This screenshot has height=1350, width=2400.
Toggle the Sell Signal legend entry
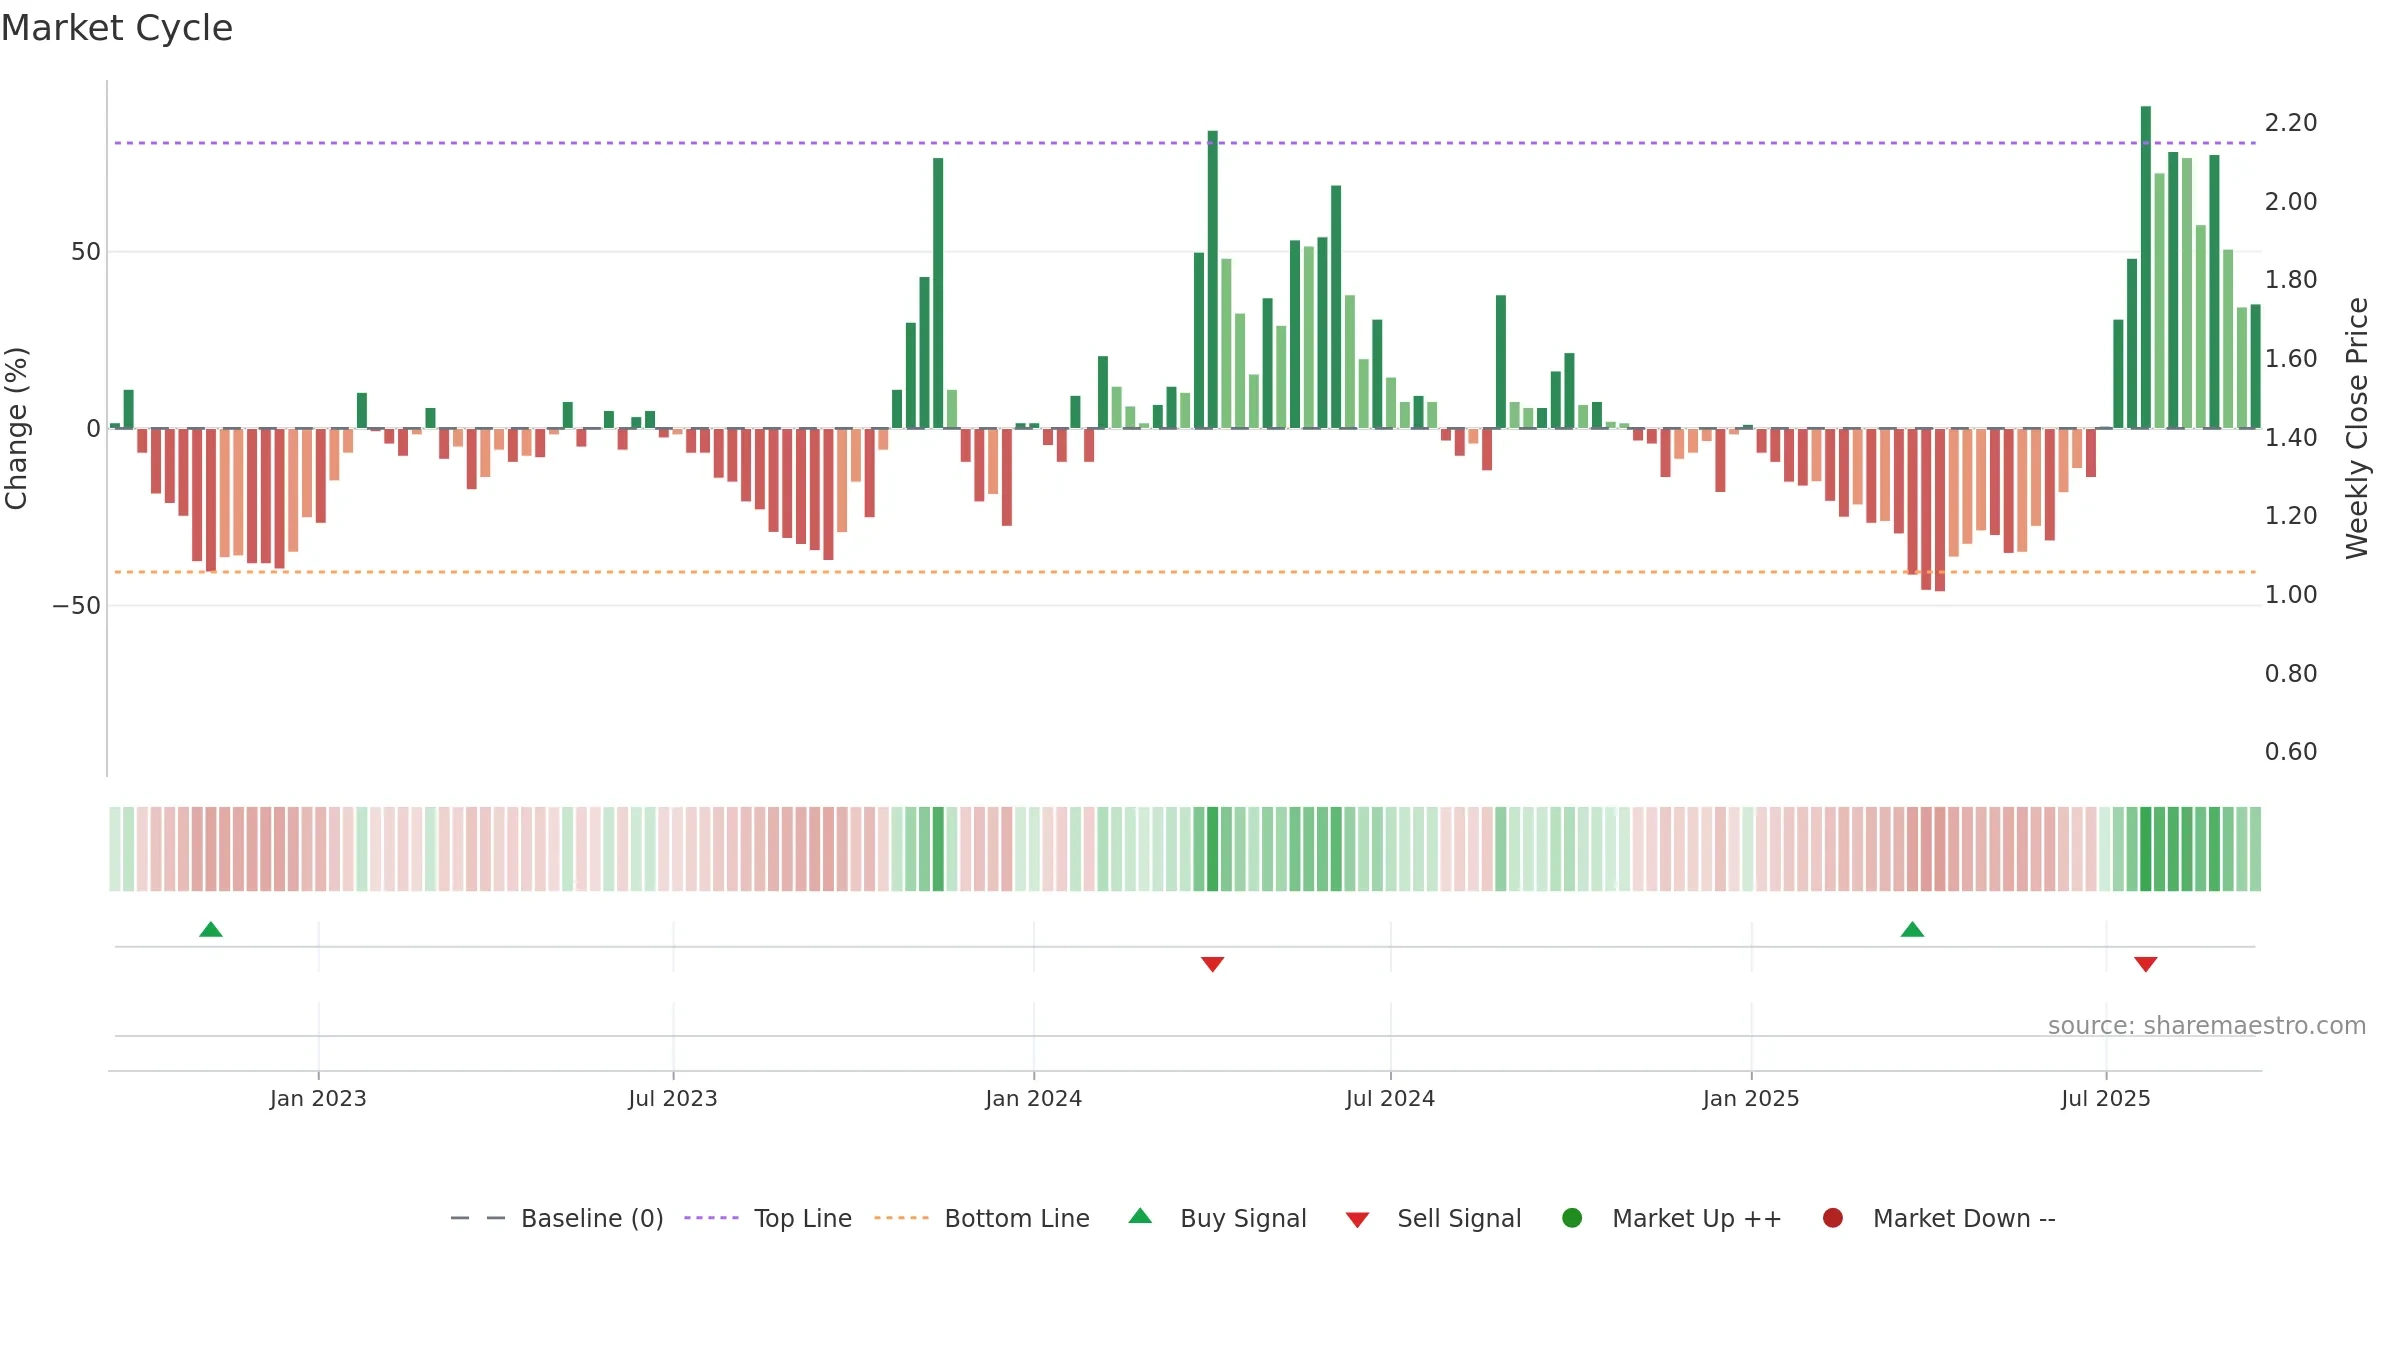[1433, 1218]
